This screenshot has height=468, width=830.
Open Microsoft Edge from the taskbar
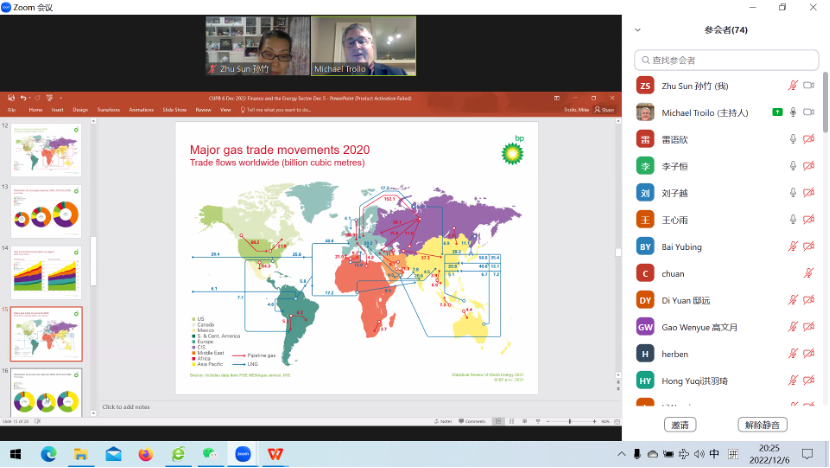tap(49, 454)
